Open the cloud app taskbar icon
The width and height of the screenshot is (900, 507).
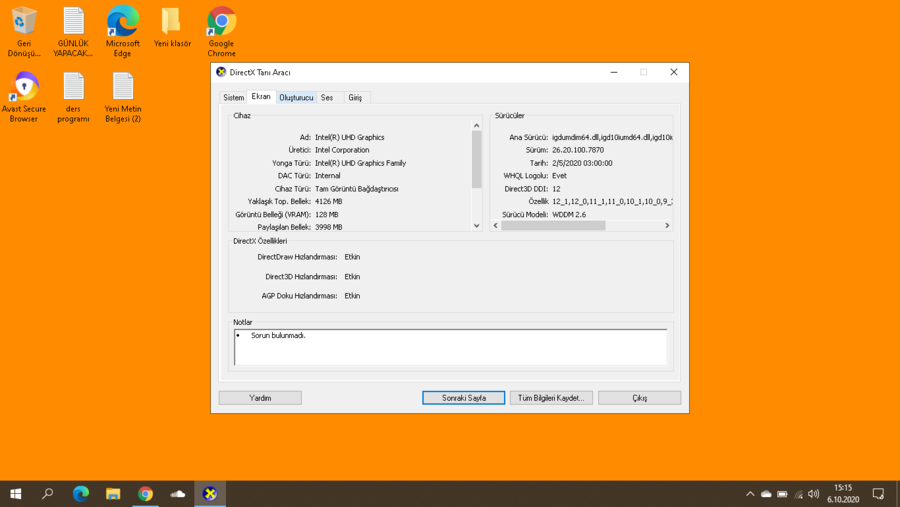pos(178,494)
